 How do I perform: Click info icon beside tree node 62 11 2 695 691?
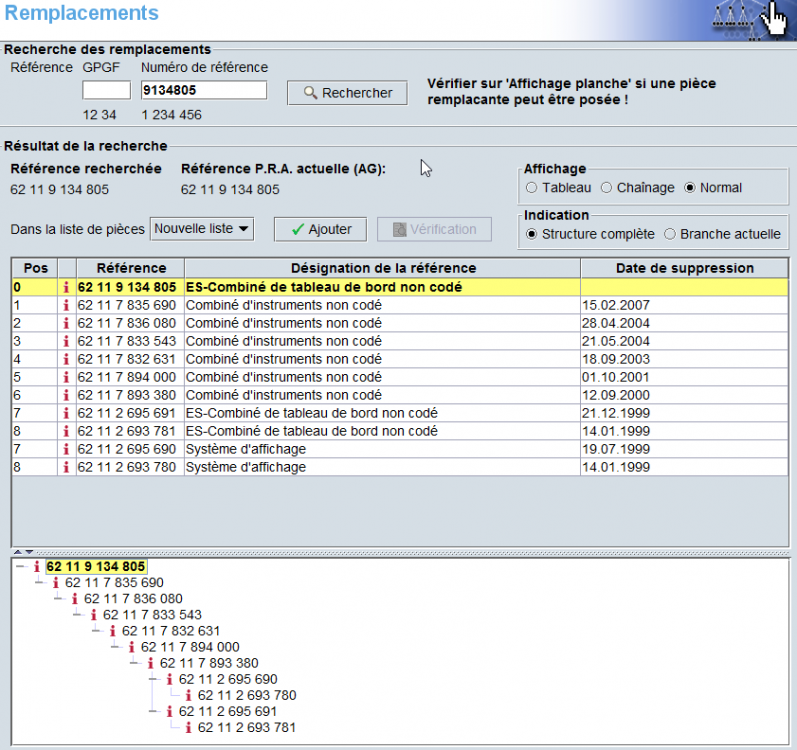[x=169, y=712]
